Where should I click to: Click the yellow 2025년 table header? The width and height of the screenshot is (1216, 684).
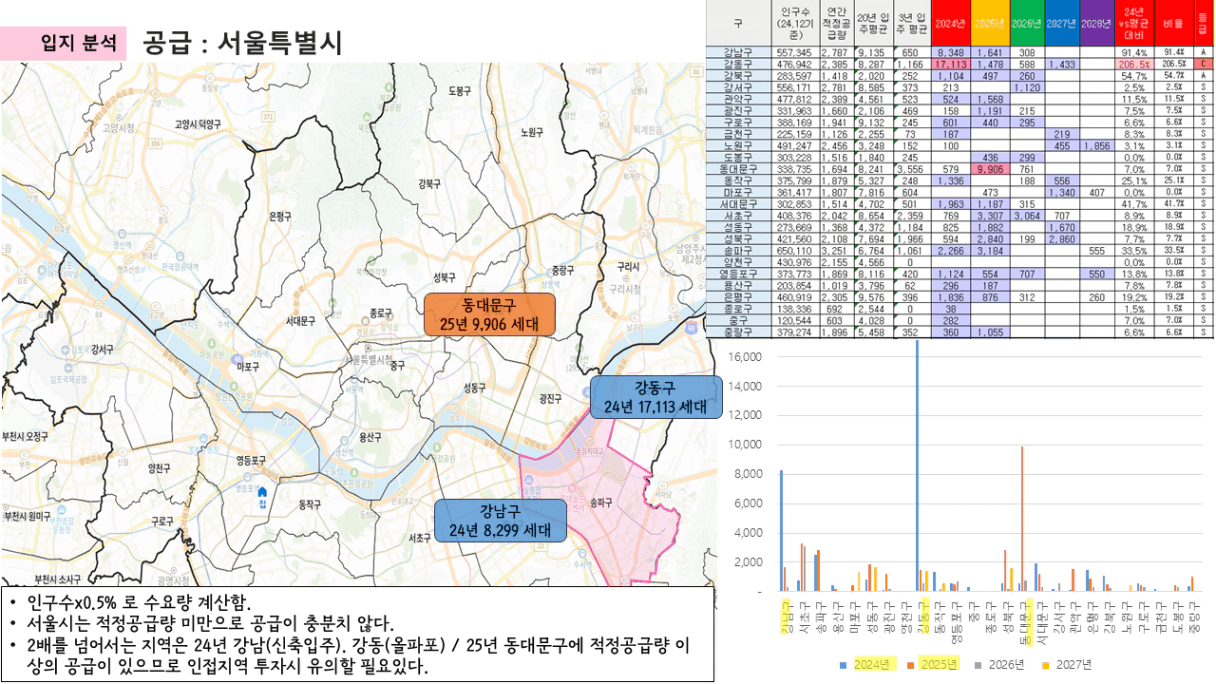point(990,24)
